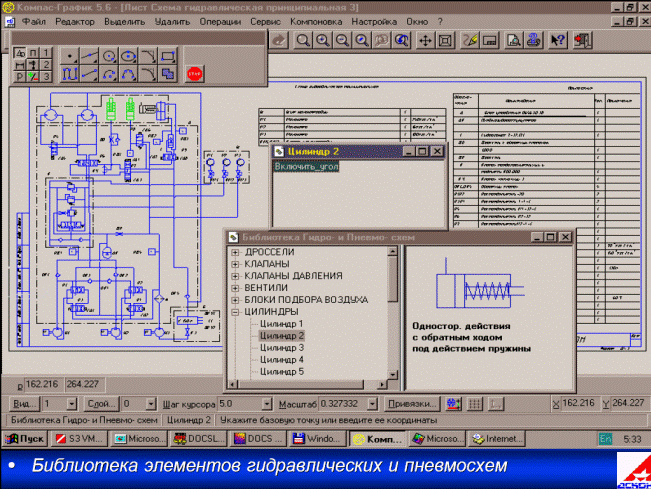Image resolution: width=651 pixels, height=489 pixels.
Task: Activate panel page number 1
Action: tap(46, 53)
